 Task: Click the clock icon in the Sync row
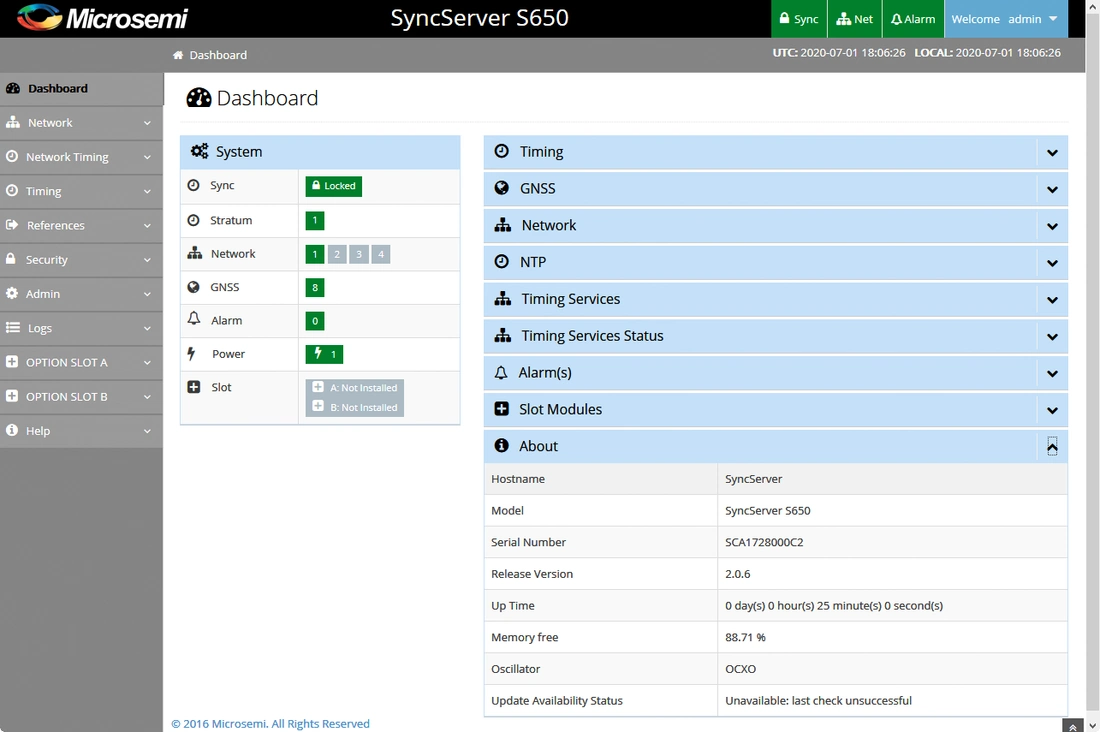pos(194,185)
